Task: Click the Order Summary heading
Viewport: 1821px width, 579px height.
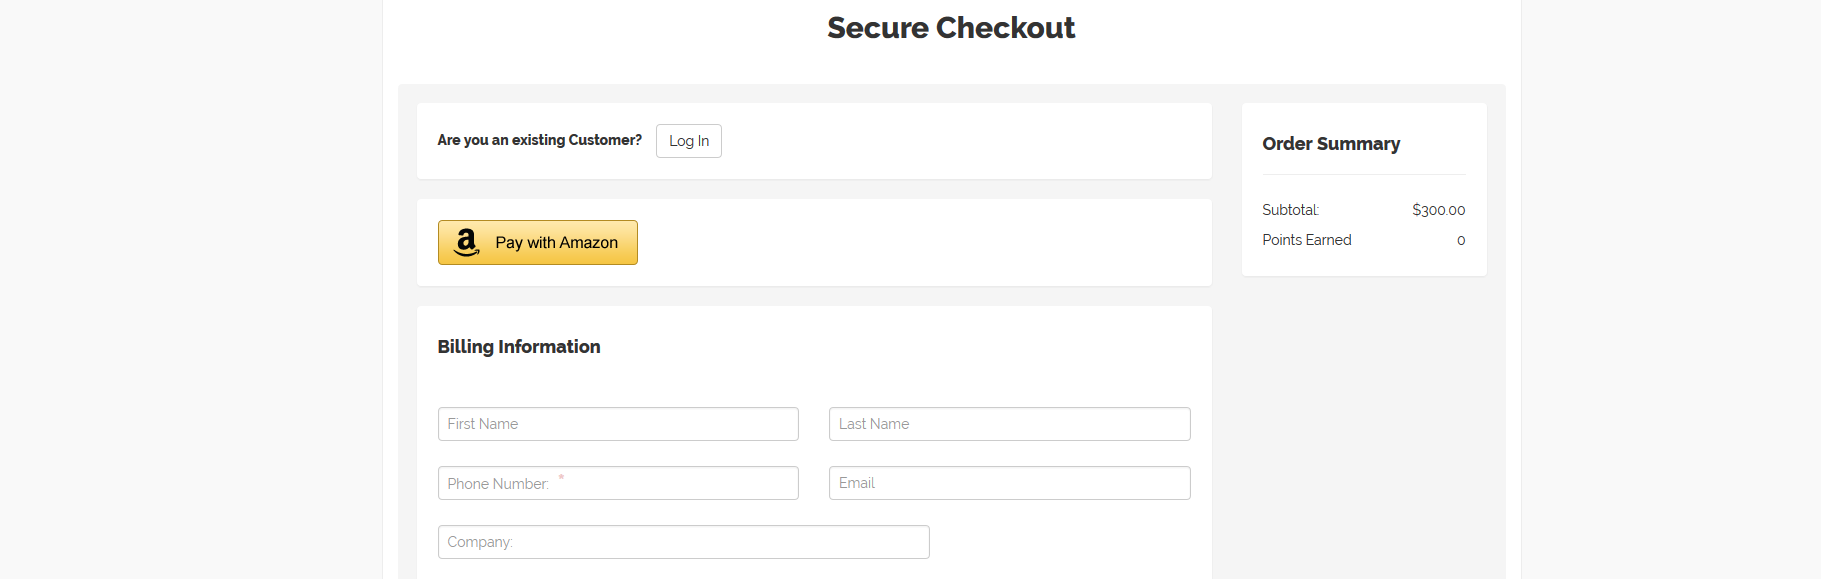Action: 1331,144
